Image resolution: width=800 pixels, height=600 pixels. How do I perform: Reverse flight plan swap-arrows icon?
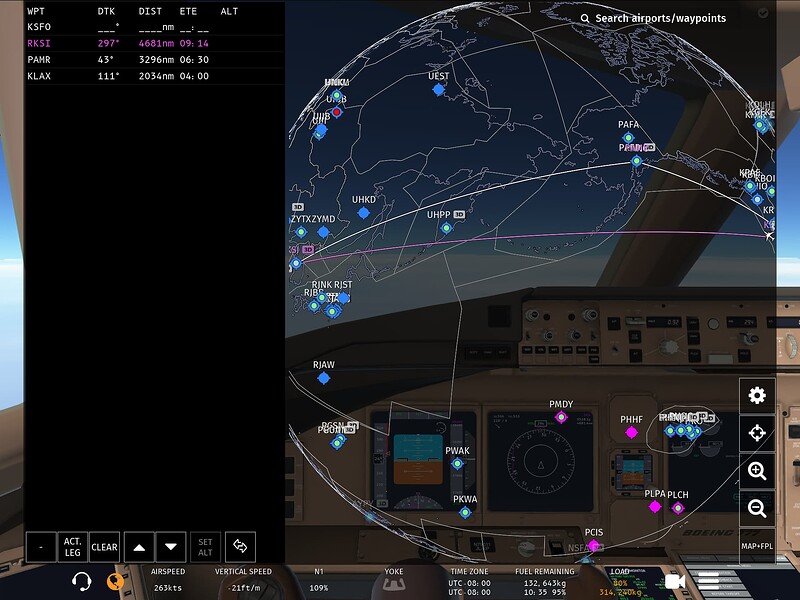point(240,547)
